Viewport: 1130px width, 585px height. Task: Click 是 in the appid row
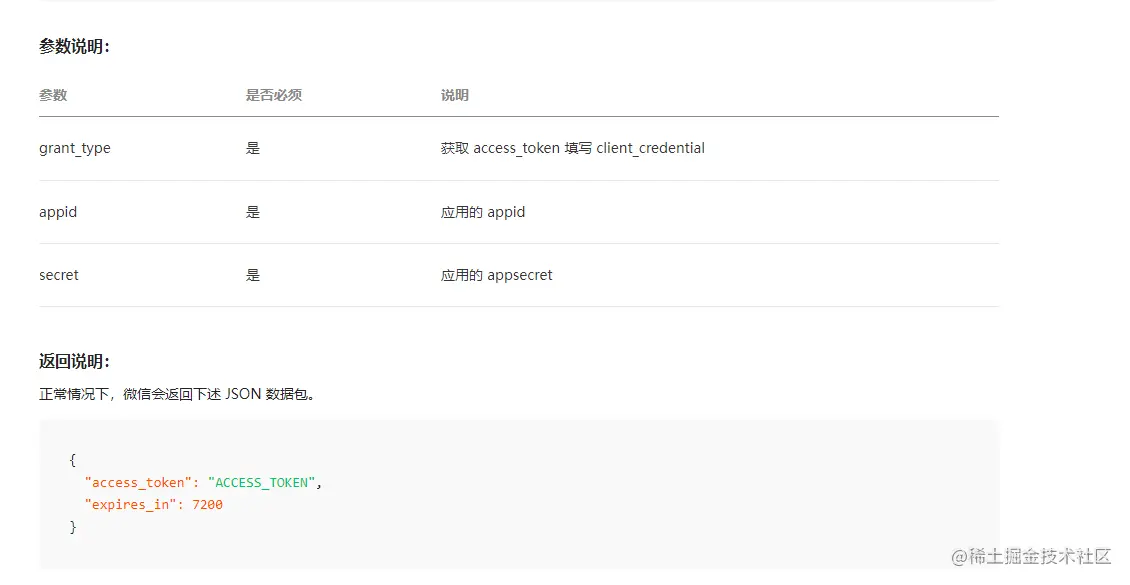(x=253, y=212)
